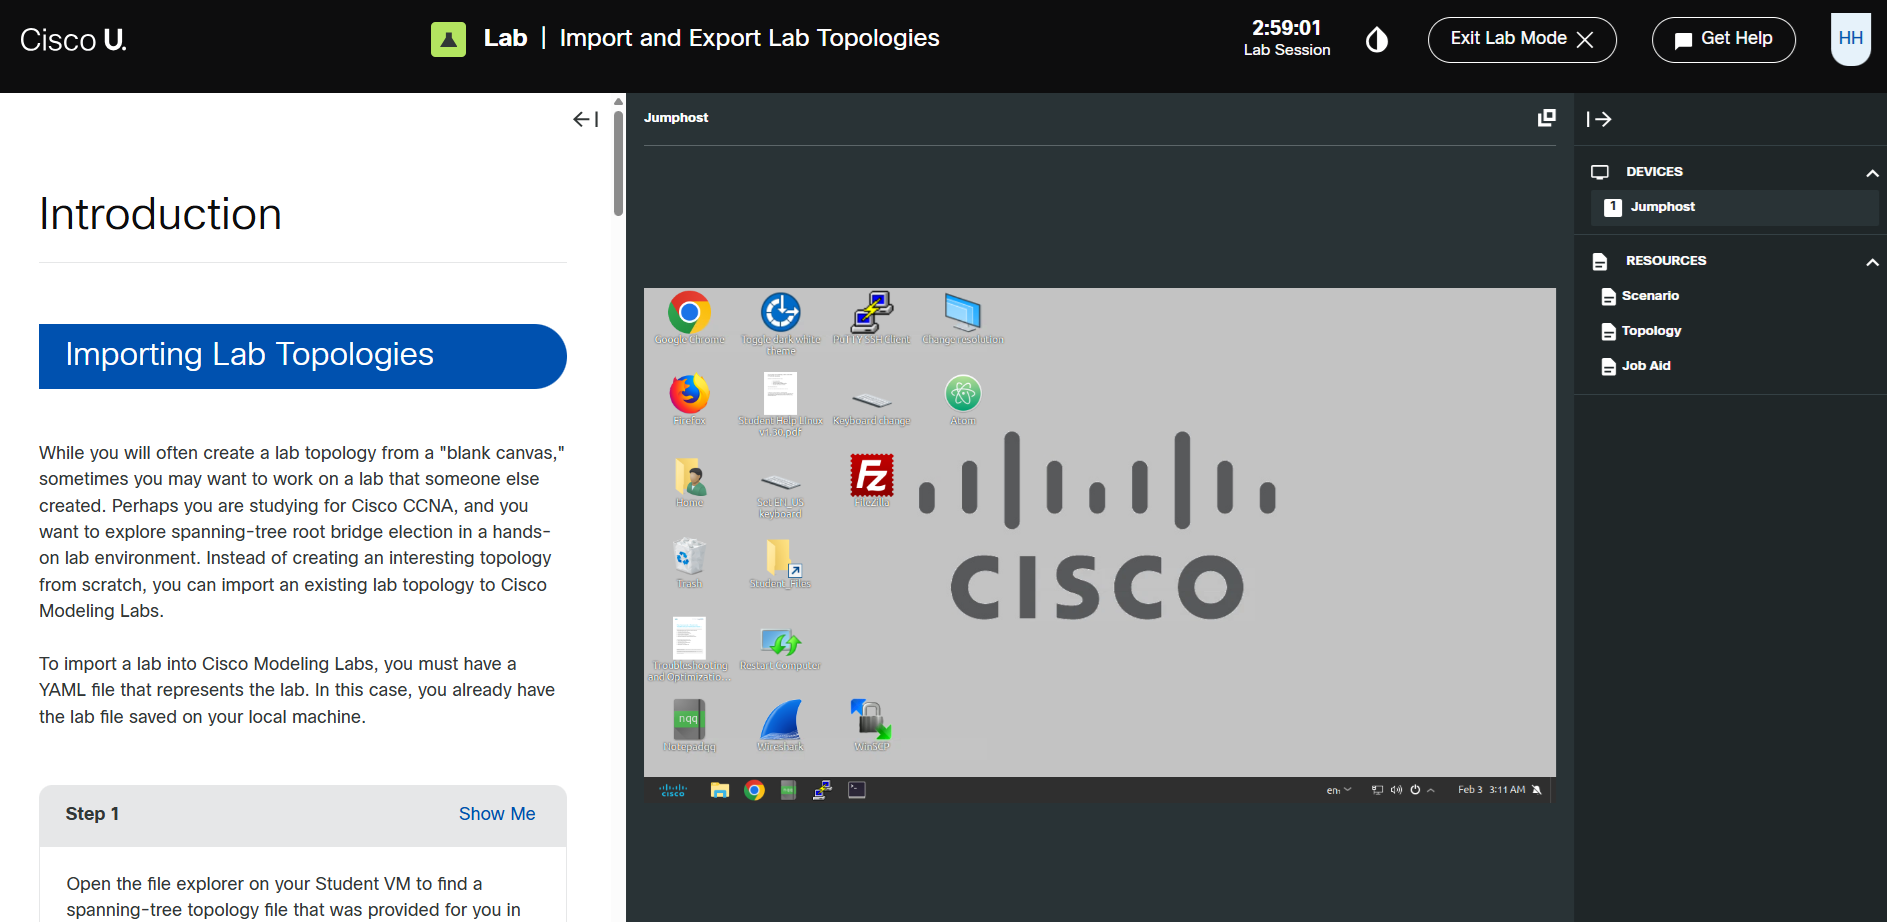Collapse the DEVICES section chevron
Screen dimensions: 1887x922
[x=1872, y=173]
